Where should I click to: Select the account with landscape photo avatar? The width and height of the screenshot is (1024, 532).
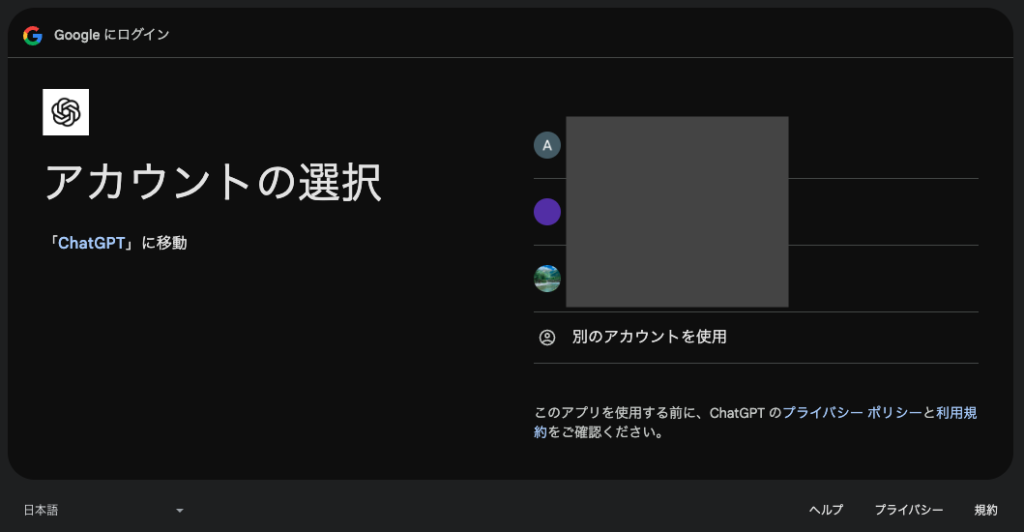click(756, 279)
